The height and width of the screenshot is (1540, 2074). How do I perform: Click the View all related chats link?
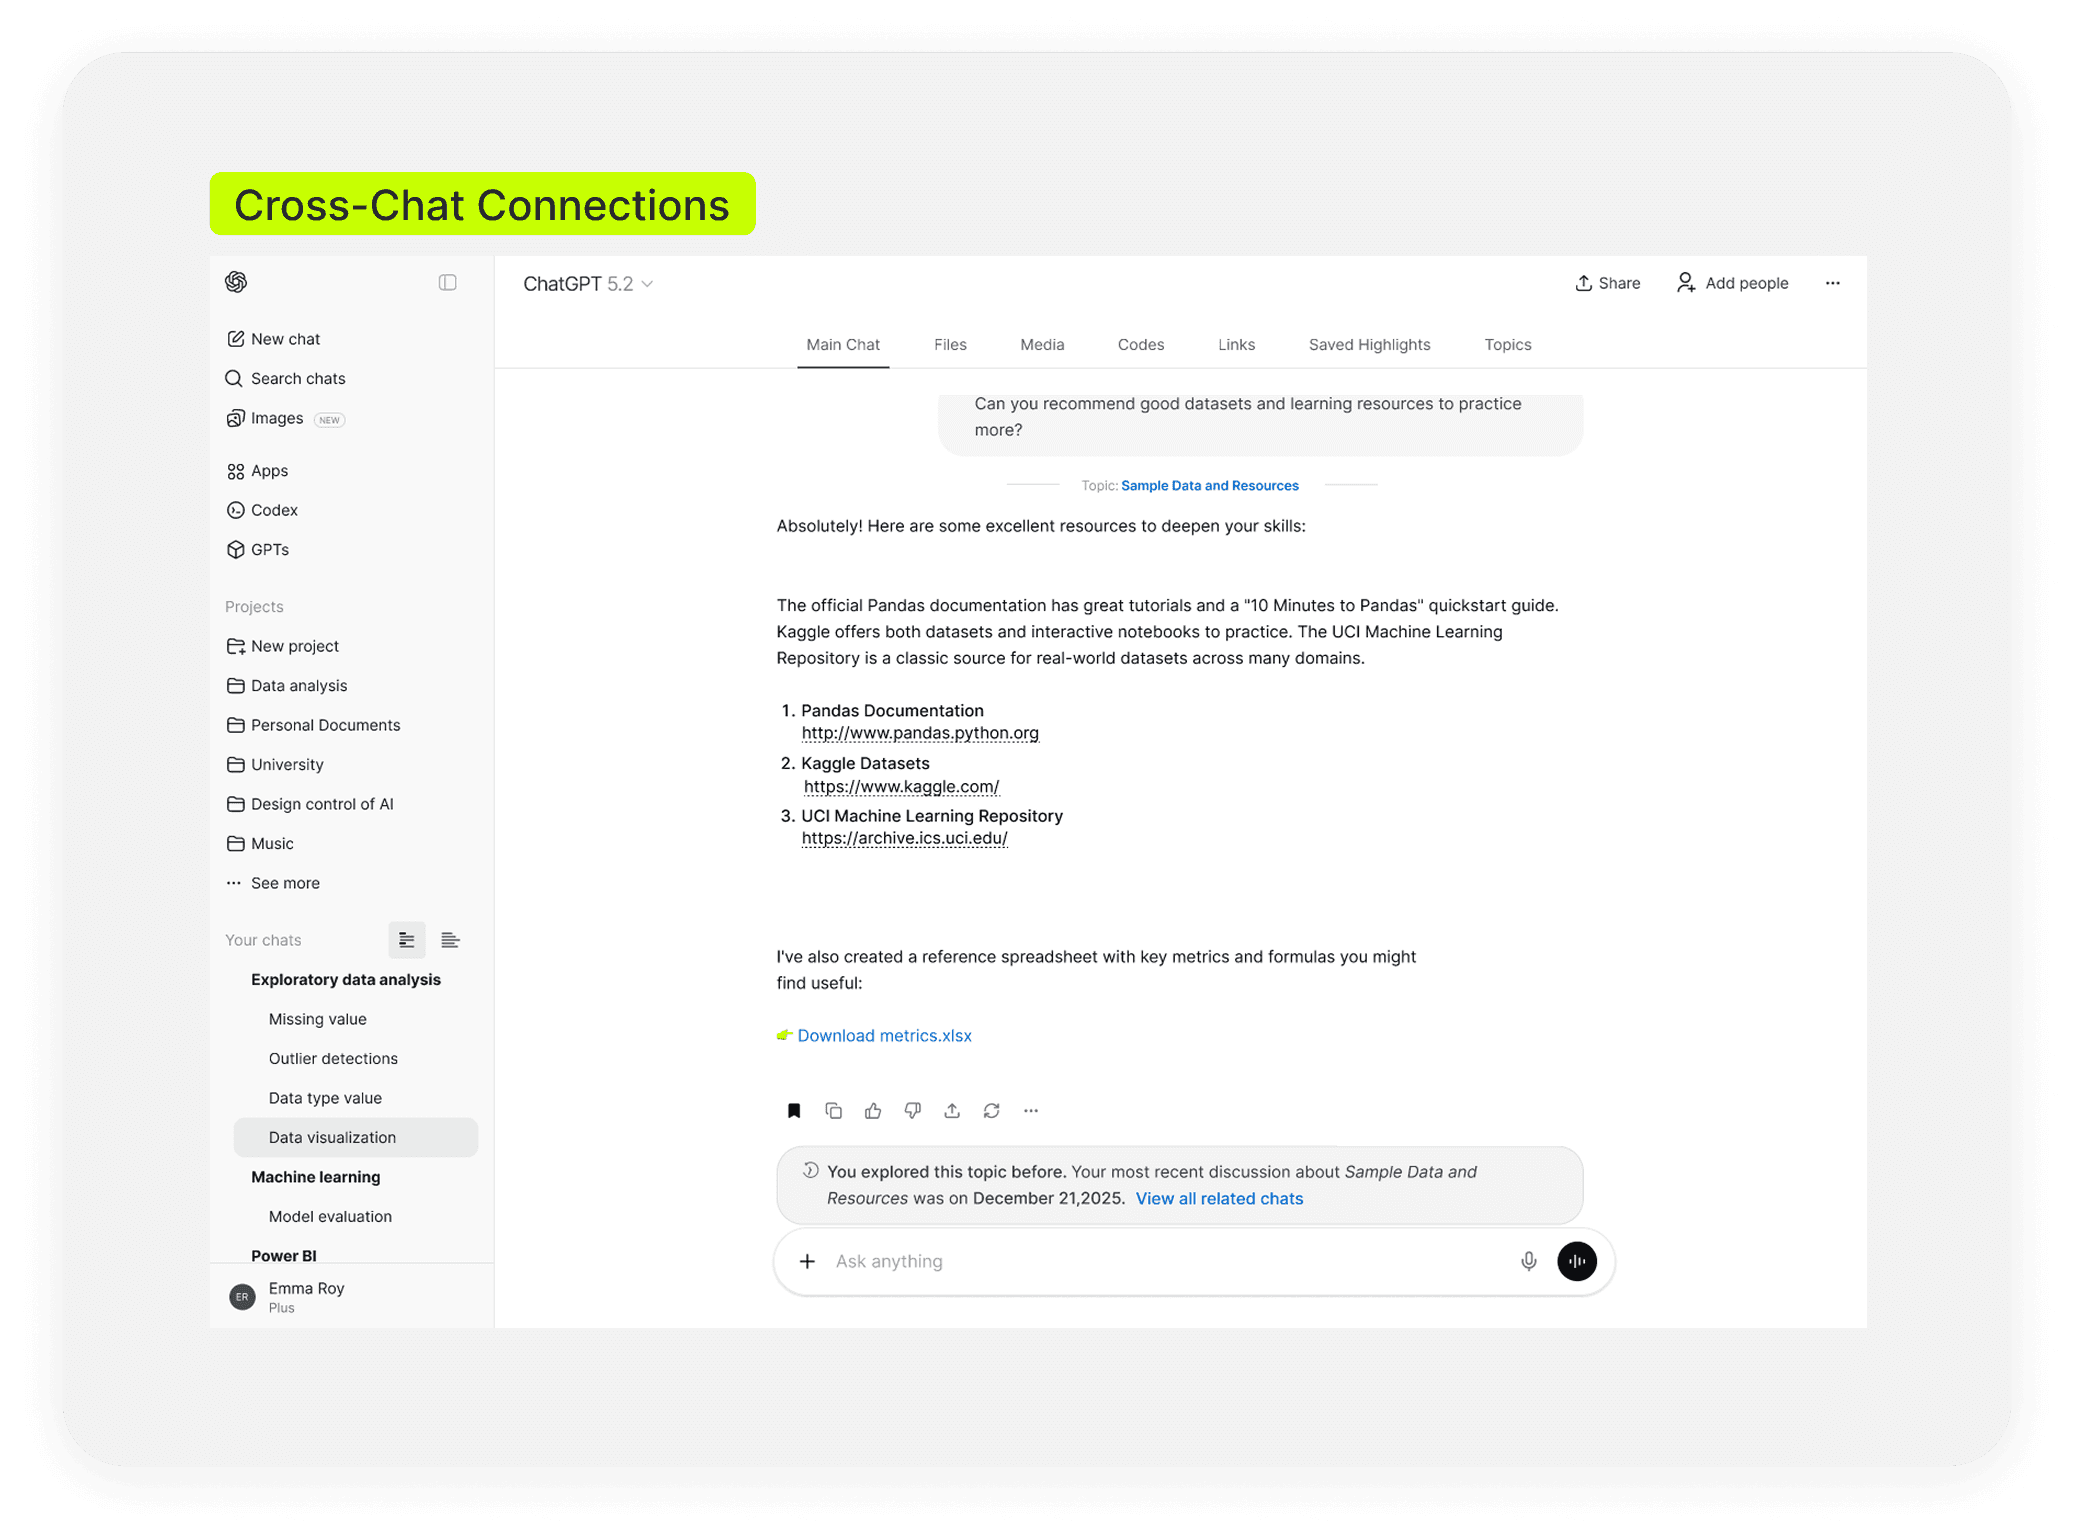click(1219, 1198)
